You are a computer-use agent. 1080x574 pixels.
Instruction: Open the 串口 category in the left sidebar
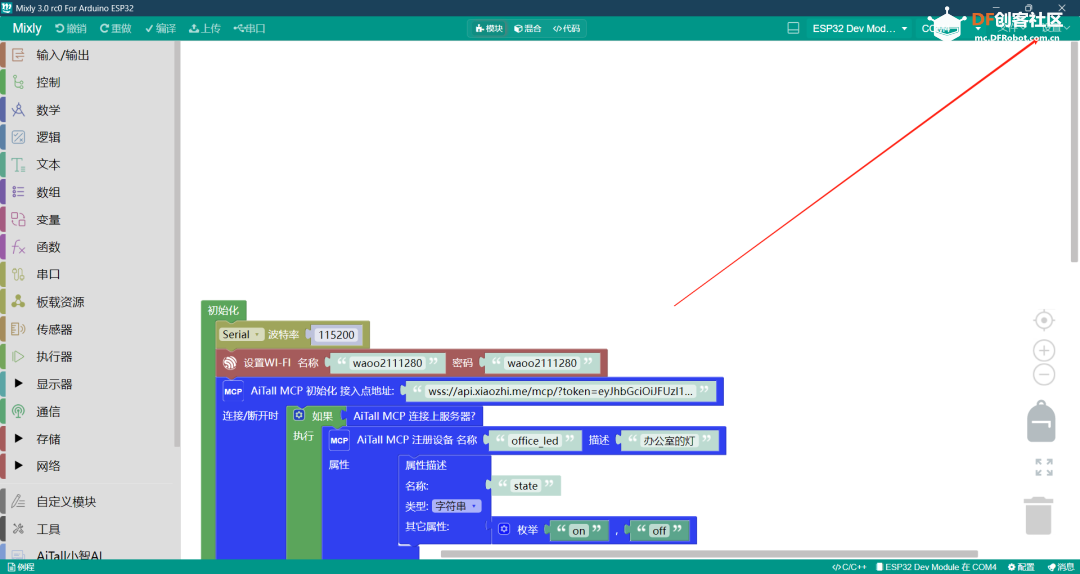90,274
